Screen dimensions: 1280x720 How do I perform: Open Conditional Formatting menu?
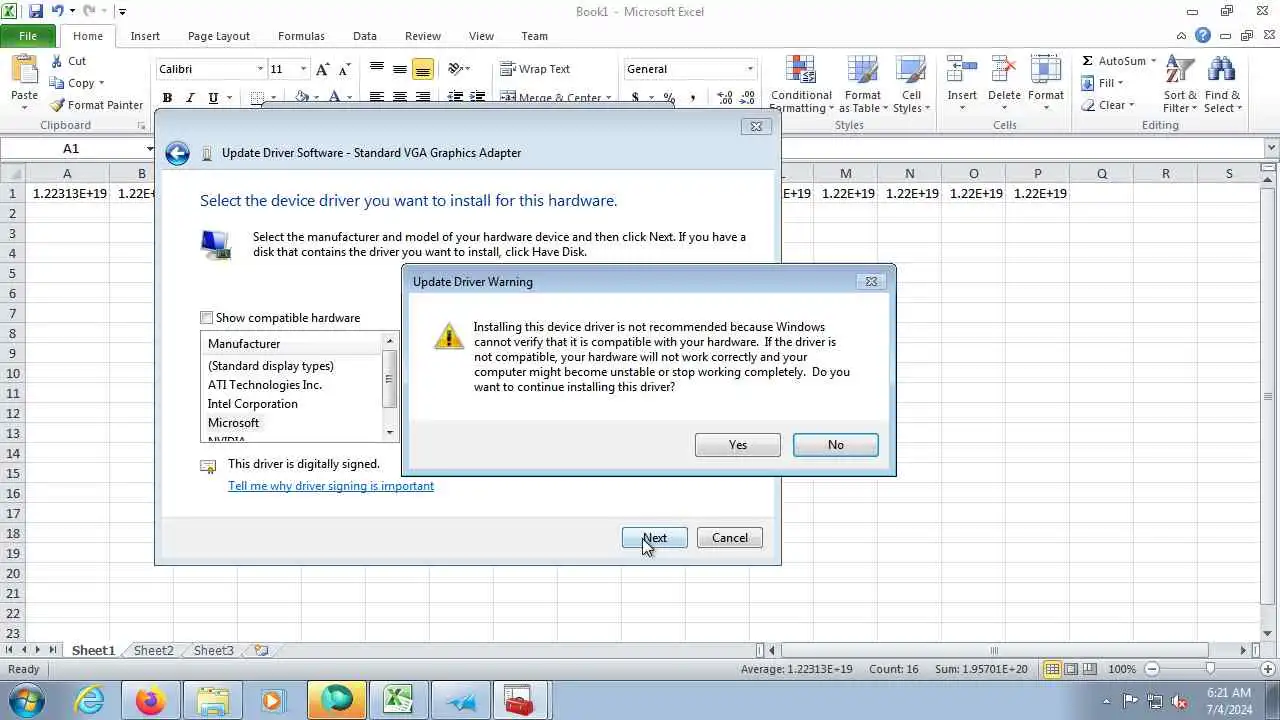[801, 85]
